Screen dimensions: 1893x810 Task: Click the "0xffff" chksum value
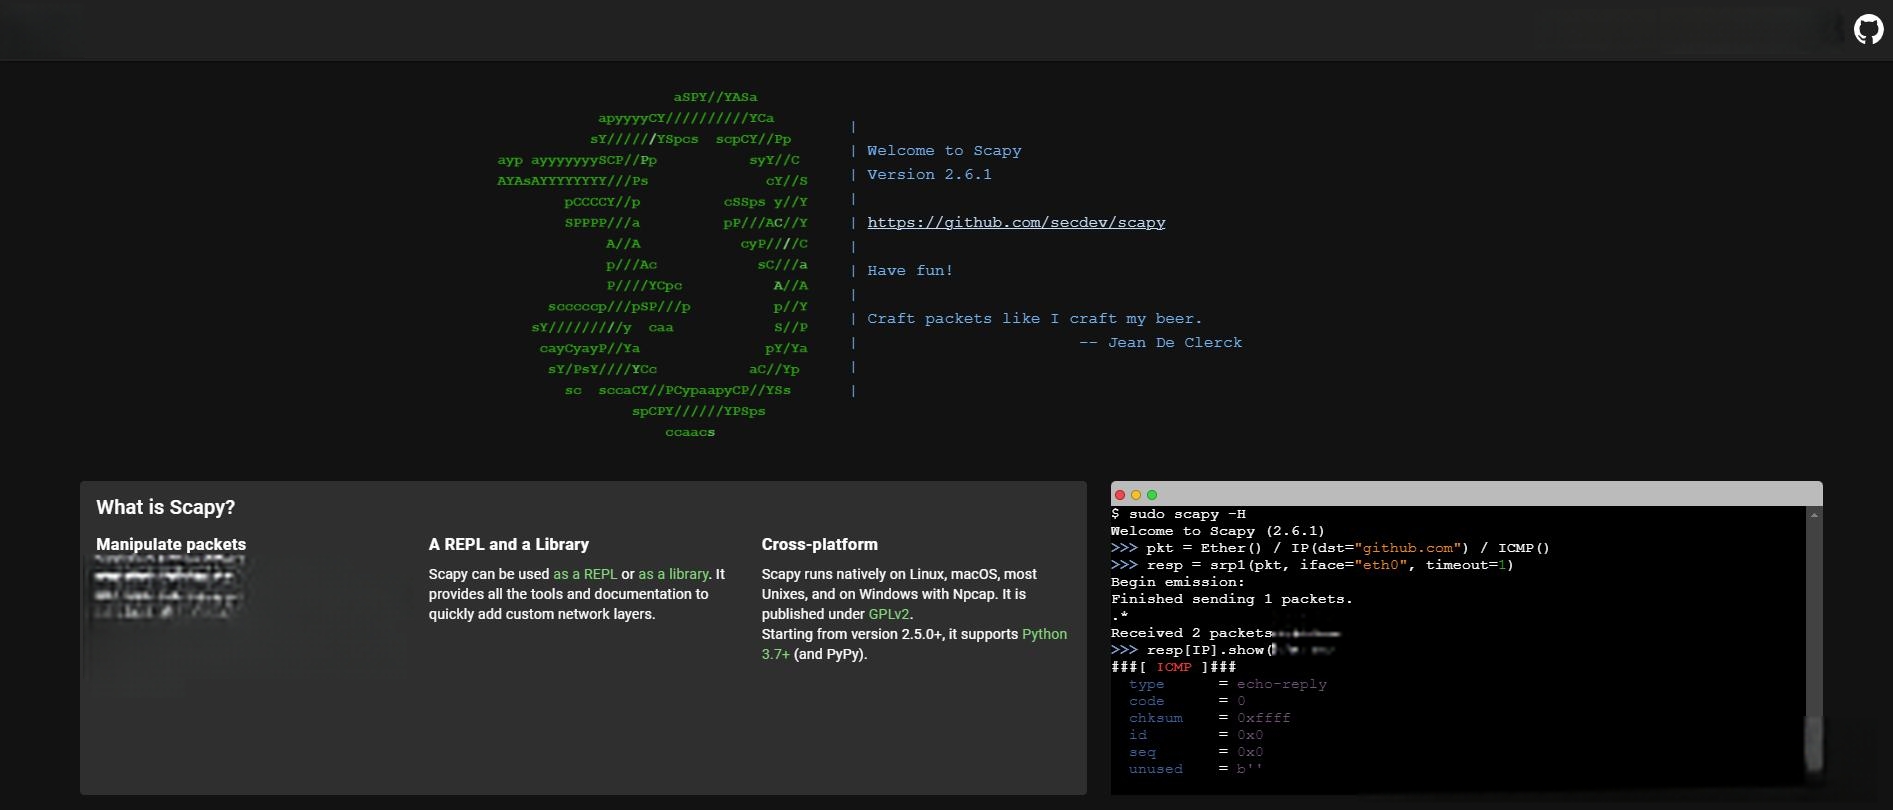[x=1264, y=718]
